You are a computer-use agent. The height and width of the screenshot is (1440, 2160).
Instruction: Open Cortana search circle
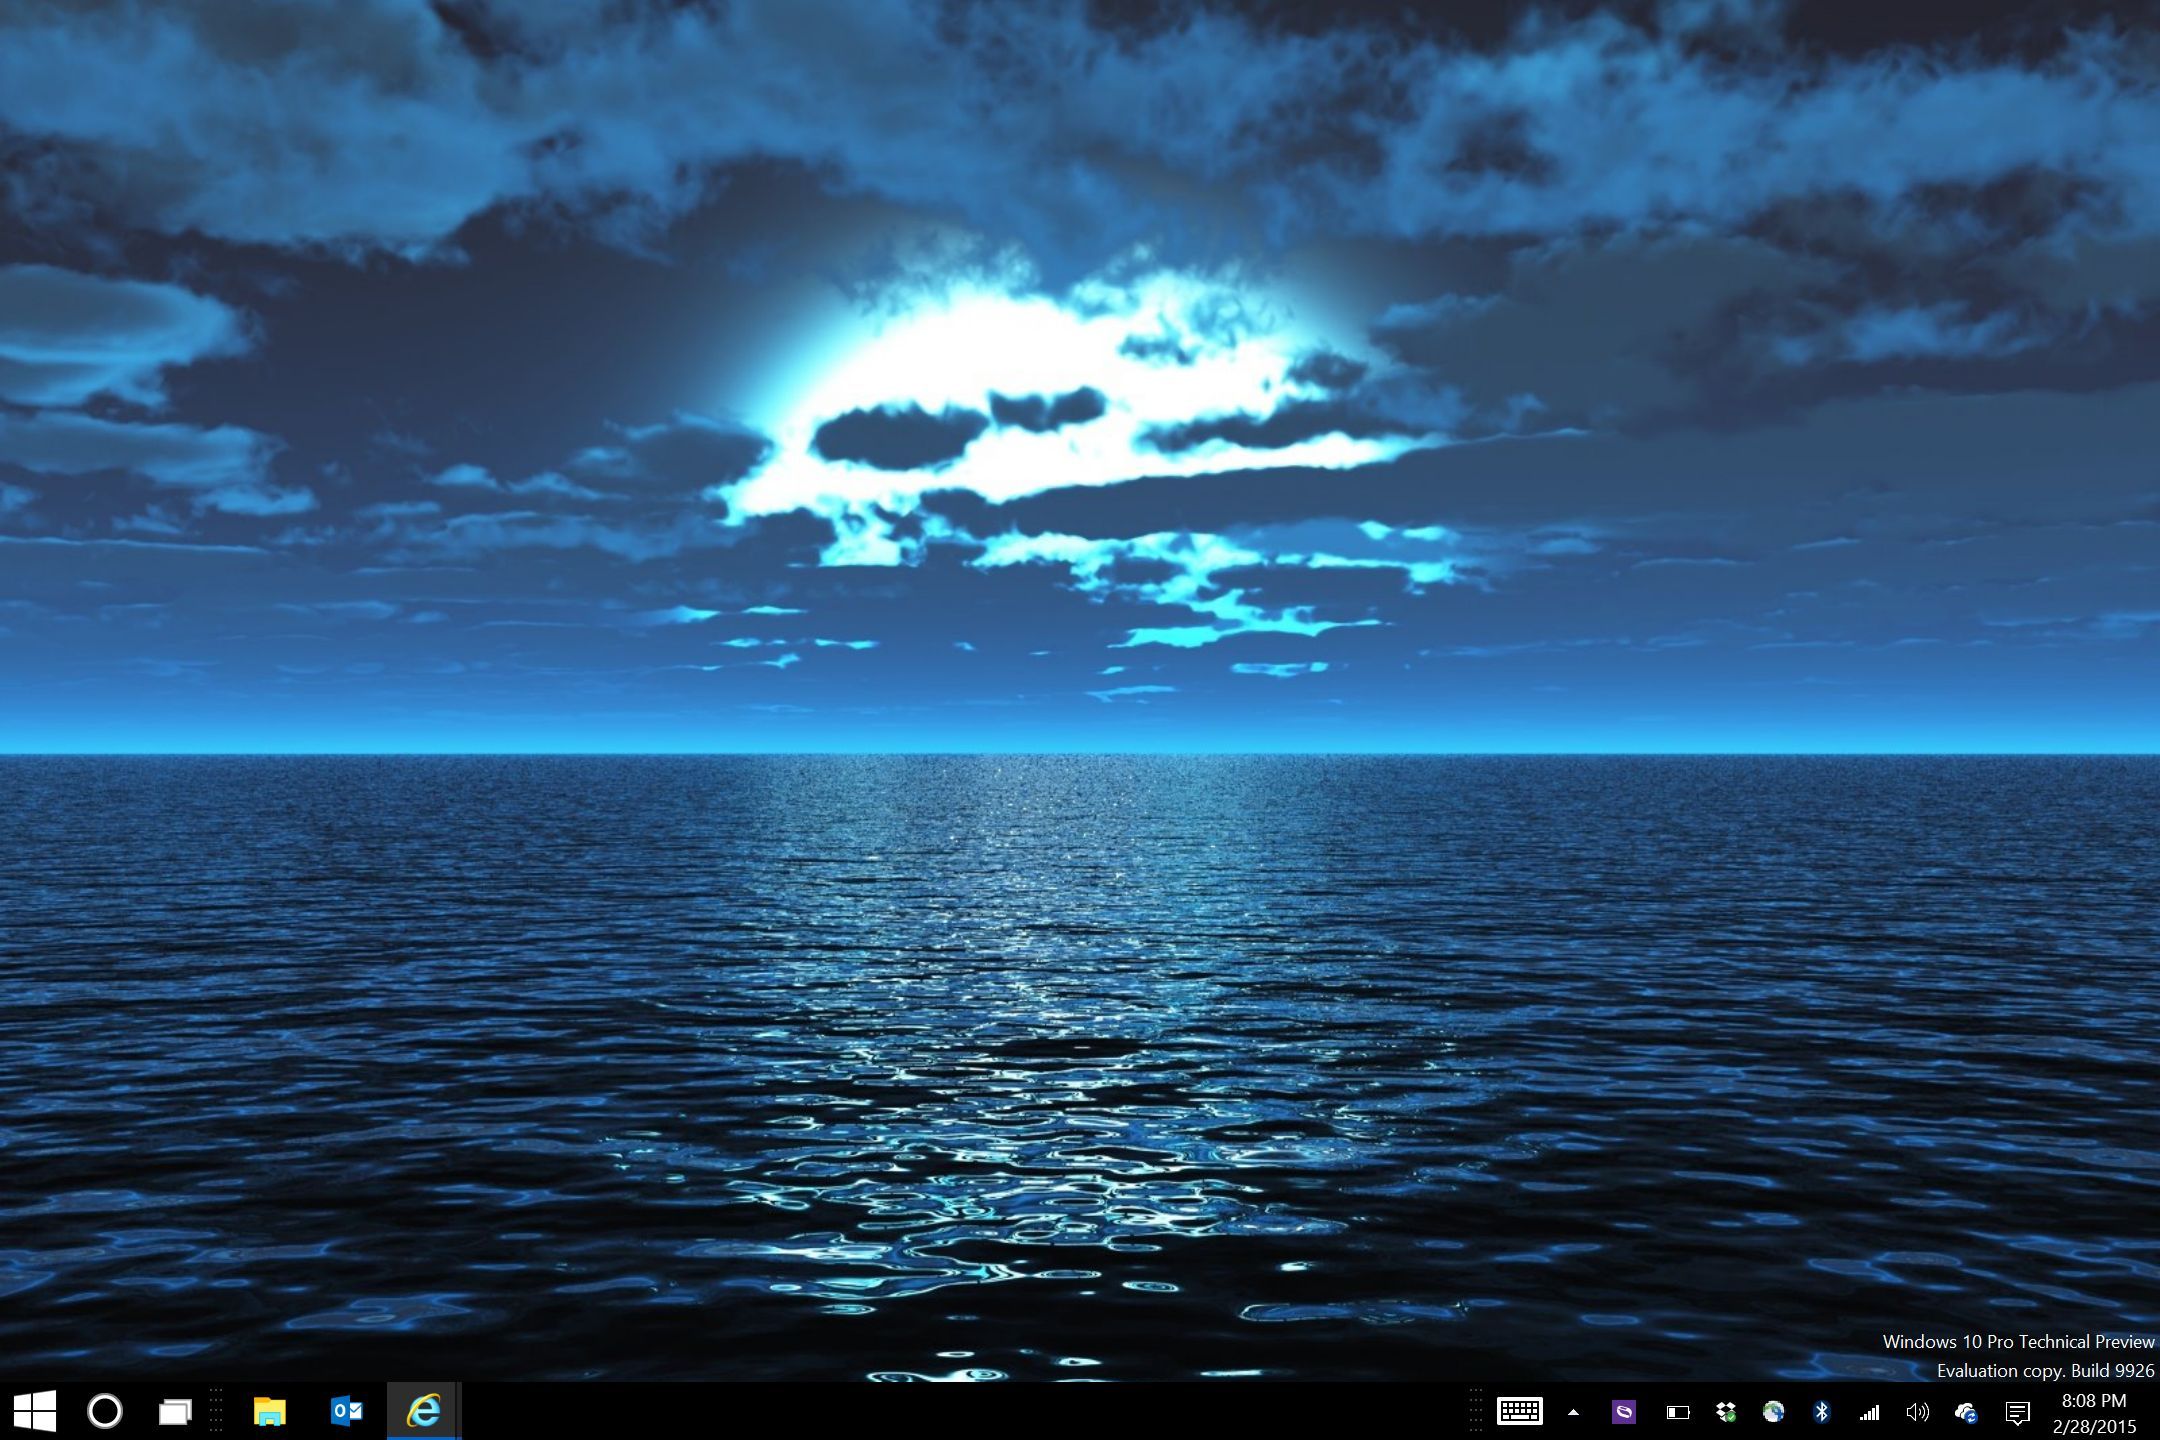coord(105,1411)
